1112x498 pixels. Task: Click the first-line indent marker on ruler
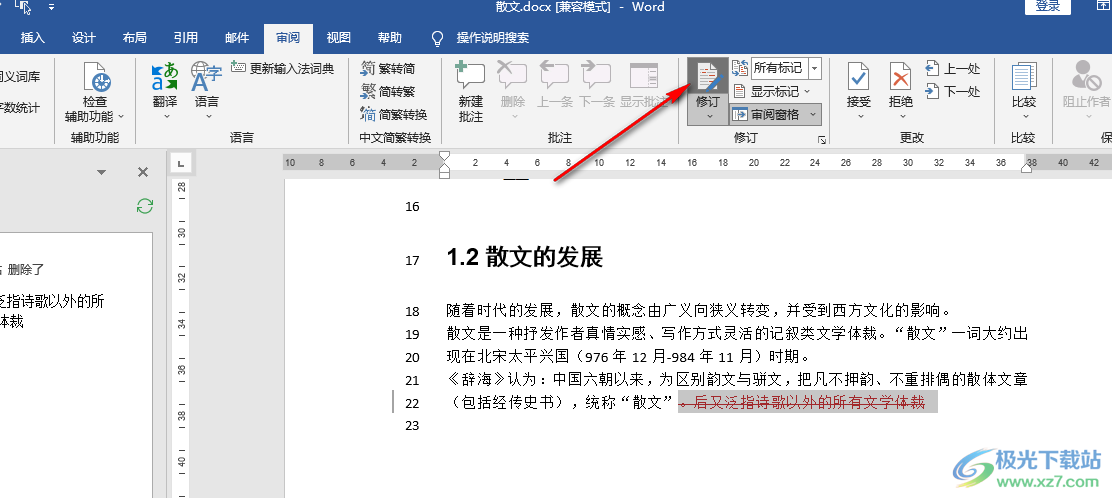click(x=445, y=155)
